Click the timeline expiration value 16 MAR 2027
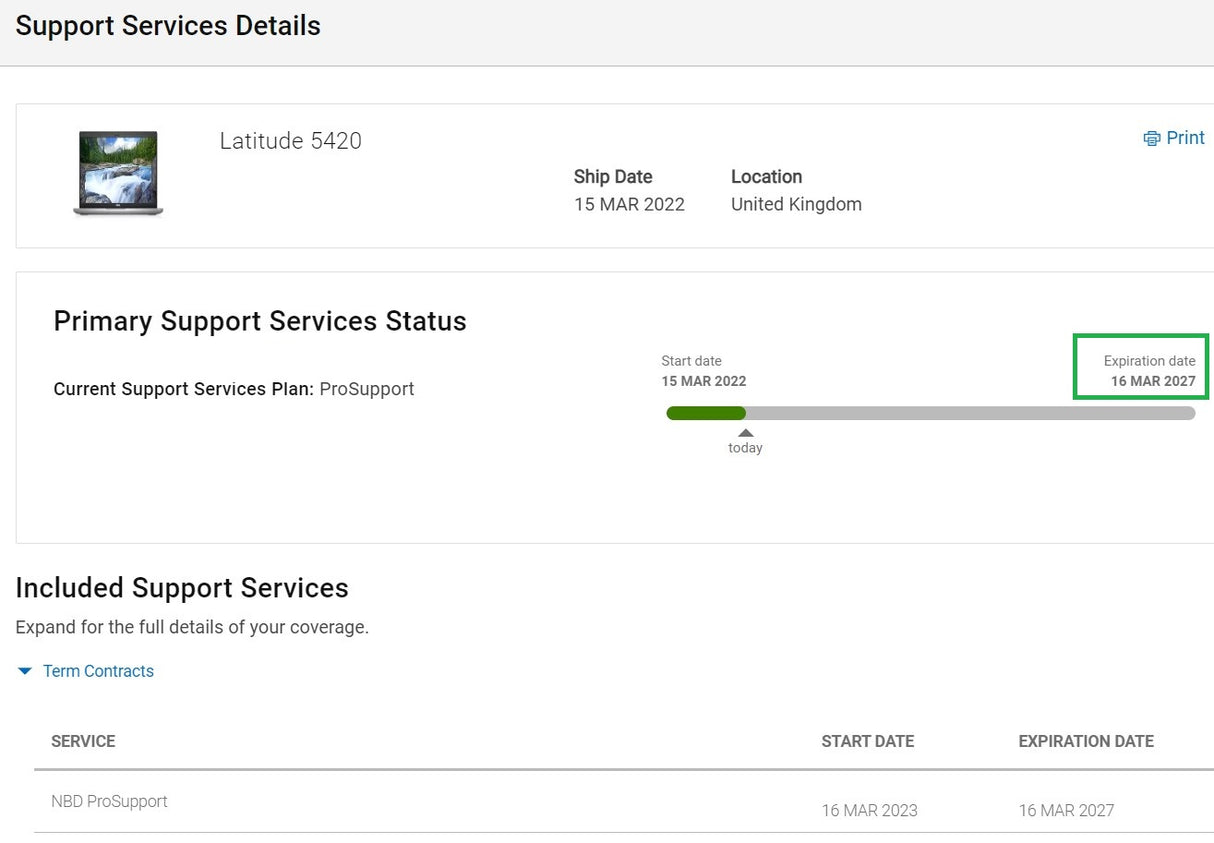Viewport: 1214px width, 843px height. pyautogui.click(x=1153, y=381)
